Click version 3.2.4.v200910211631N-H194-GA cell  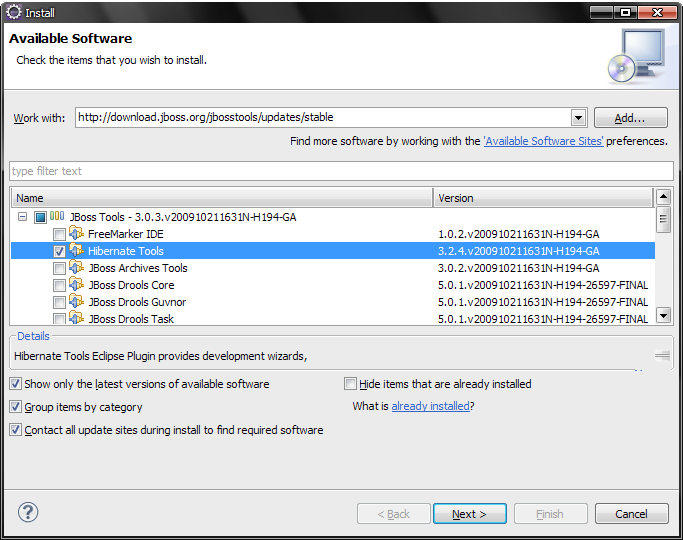(518, 251)
